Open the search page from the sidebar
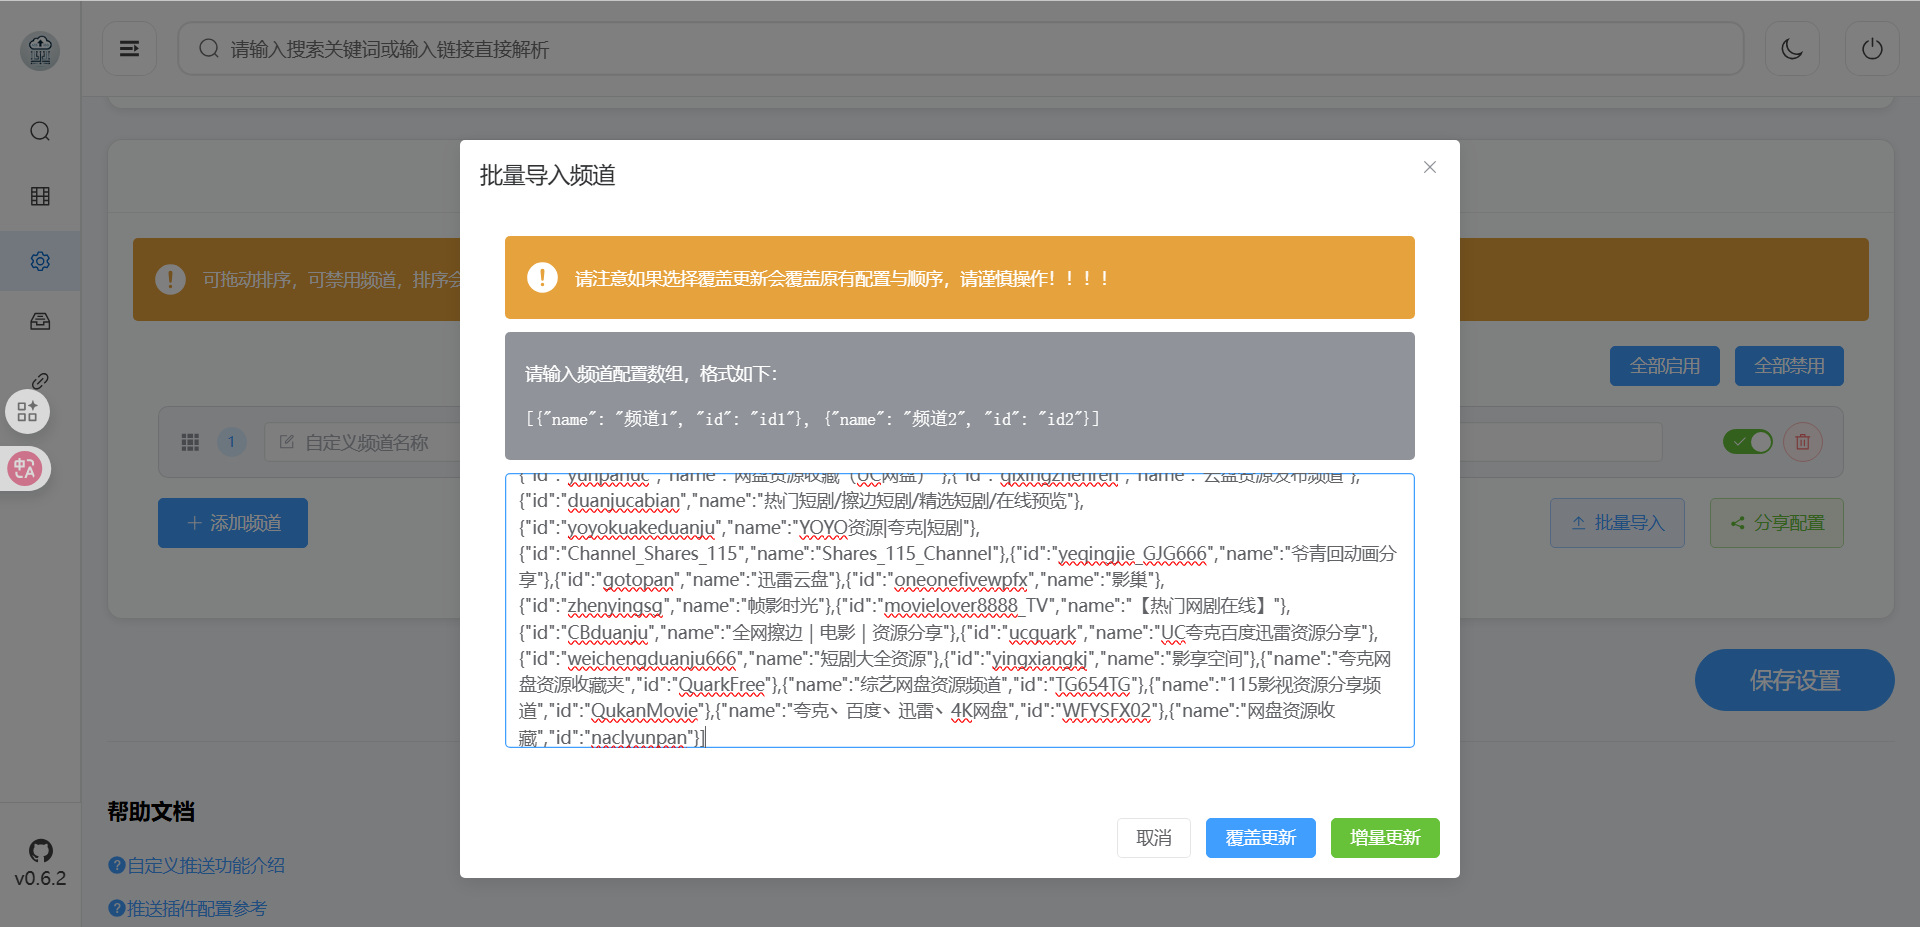 (x=40, y=132)
